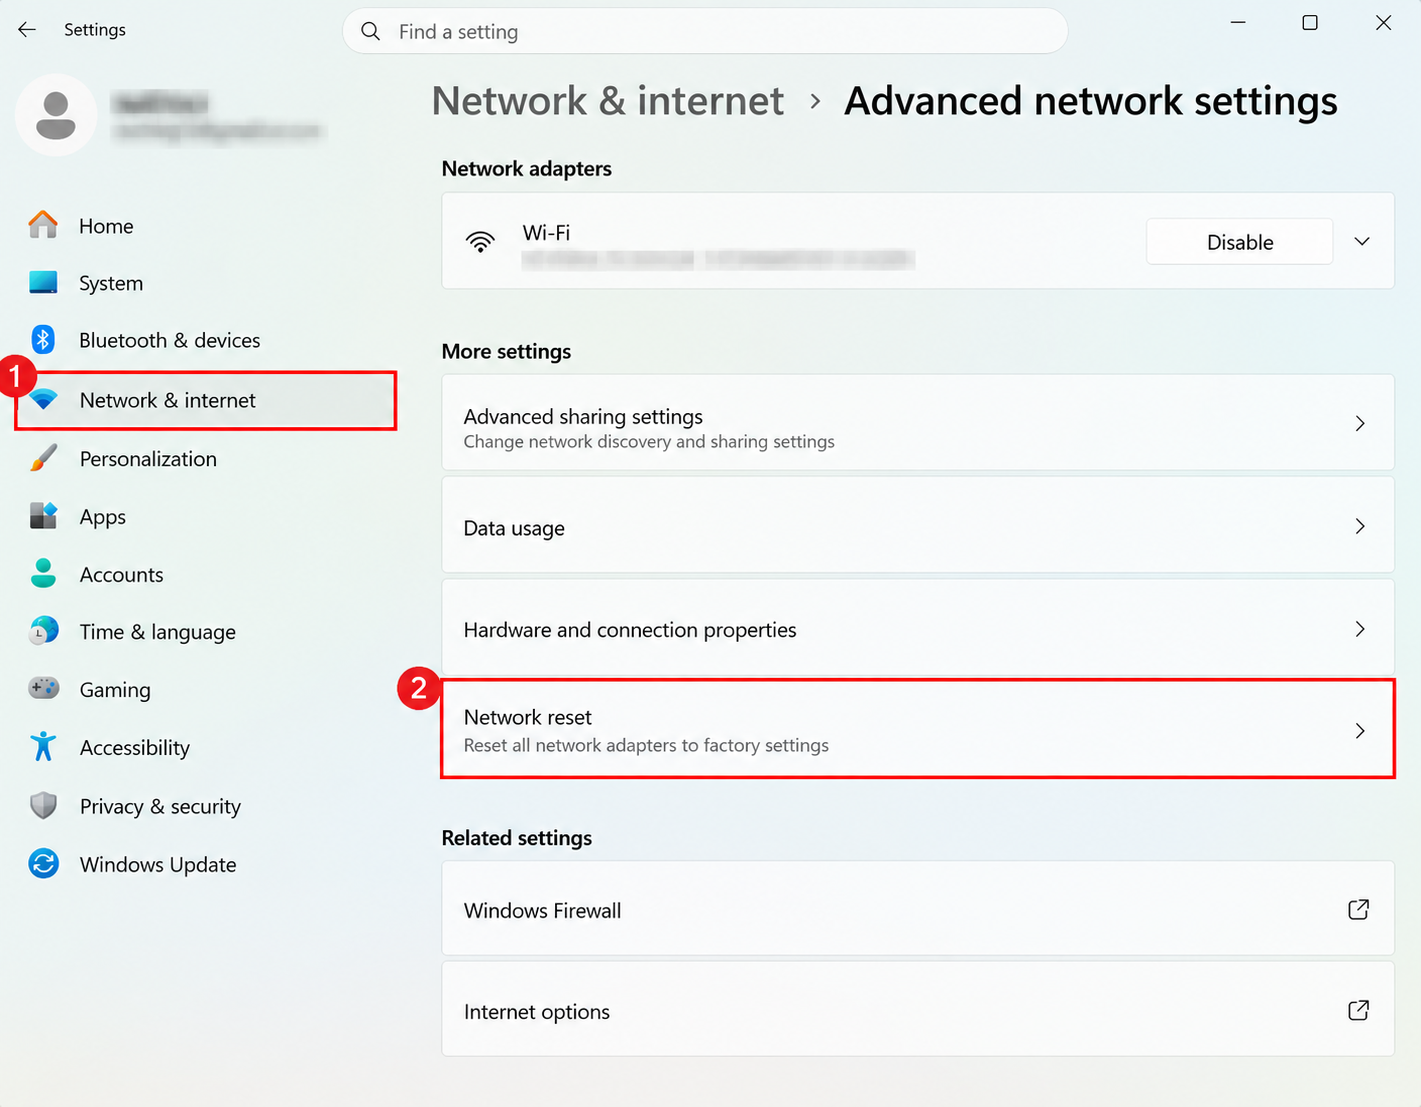Screen dimensions: 1421x1107
Task: Click the Accessibility figure icon
Action: point(43,747)
